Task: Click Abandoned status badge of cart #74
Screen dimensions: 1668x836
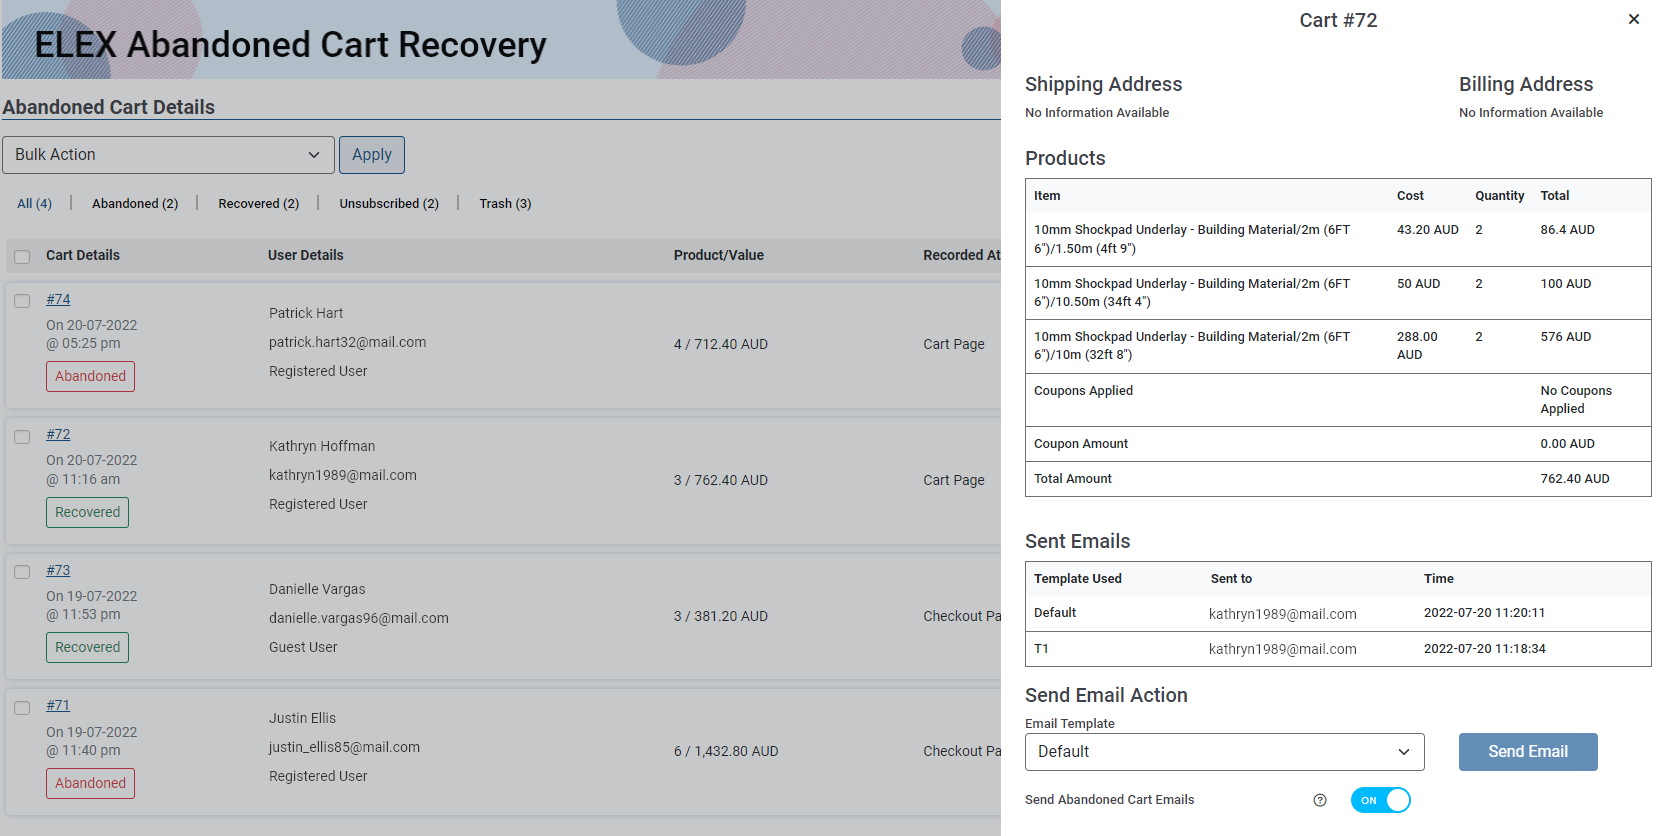Action: click(x=90, y=376)
